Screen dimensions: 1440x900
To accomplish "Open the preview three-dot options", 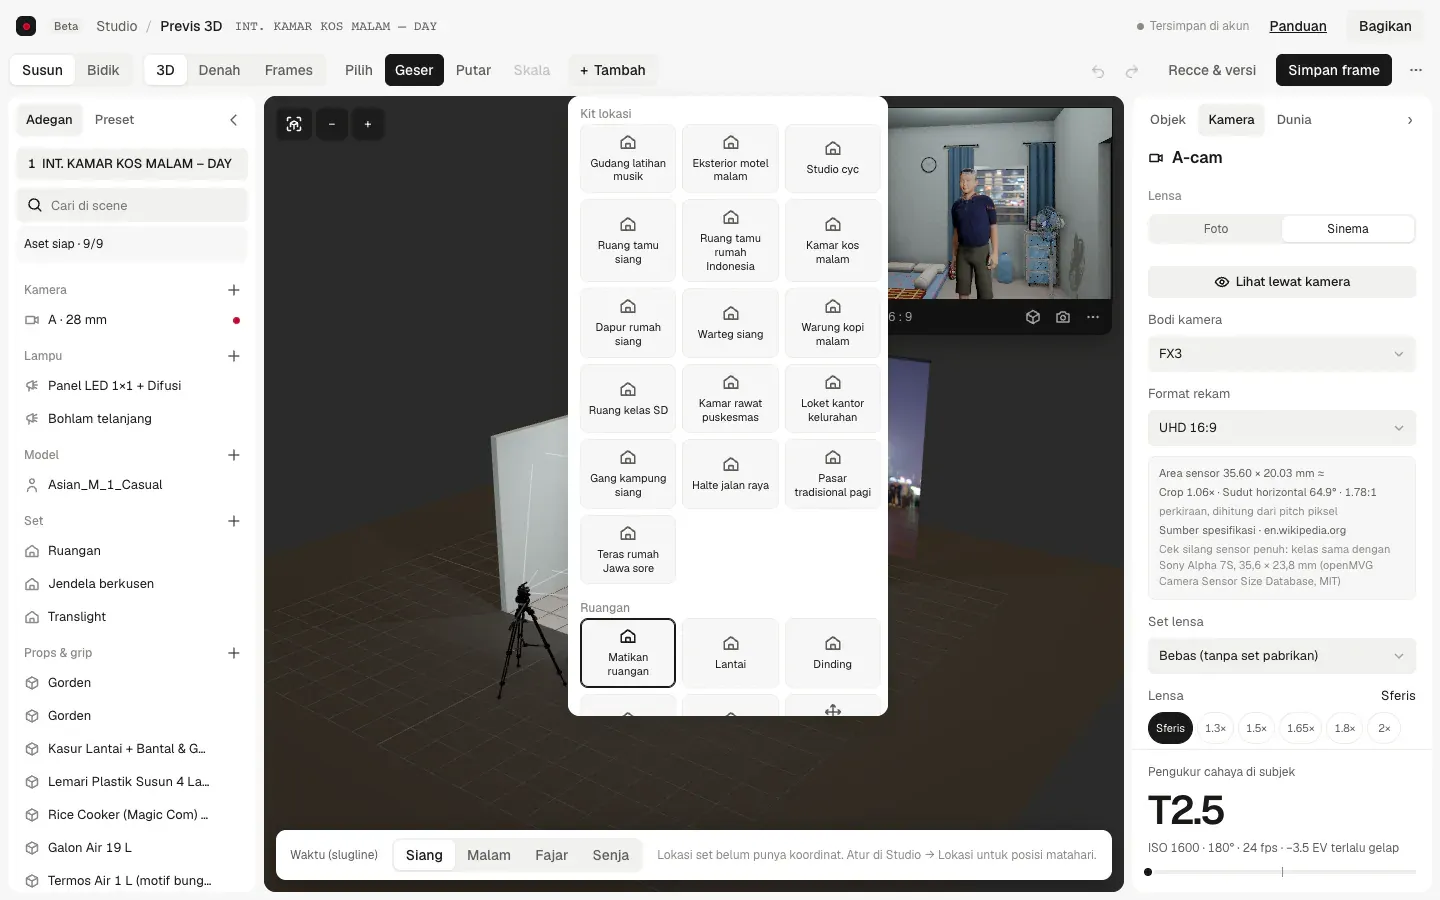I will click(x=1093, y=317).
